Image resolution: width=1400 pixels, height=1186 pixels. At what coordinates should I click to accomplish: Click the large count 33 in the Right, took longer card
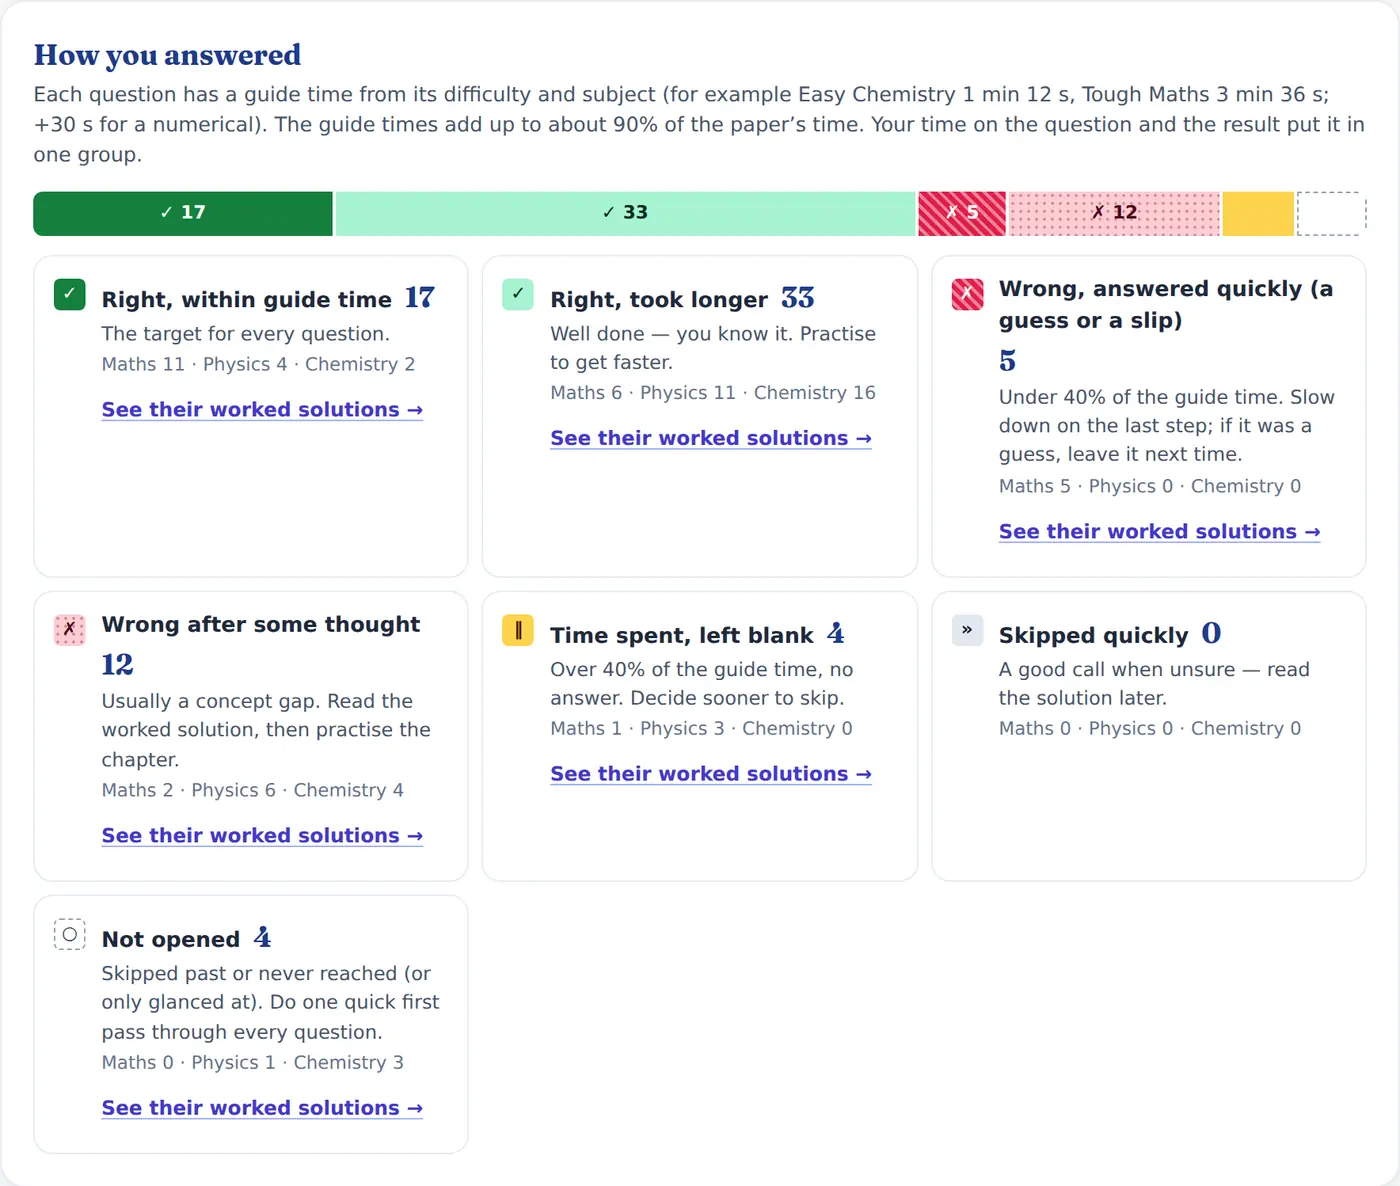point(798,298)
